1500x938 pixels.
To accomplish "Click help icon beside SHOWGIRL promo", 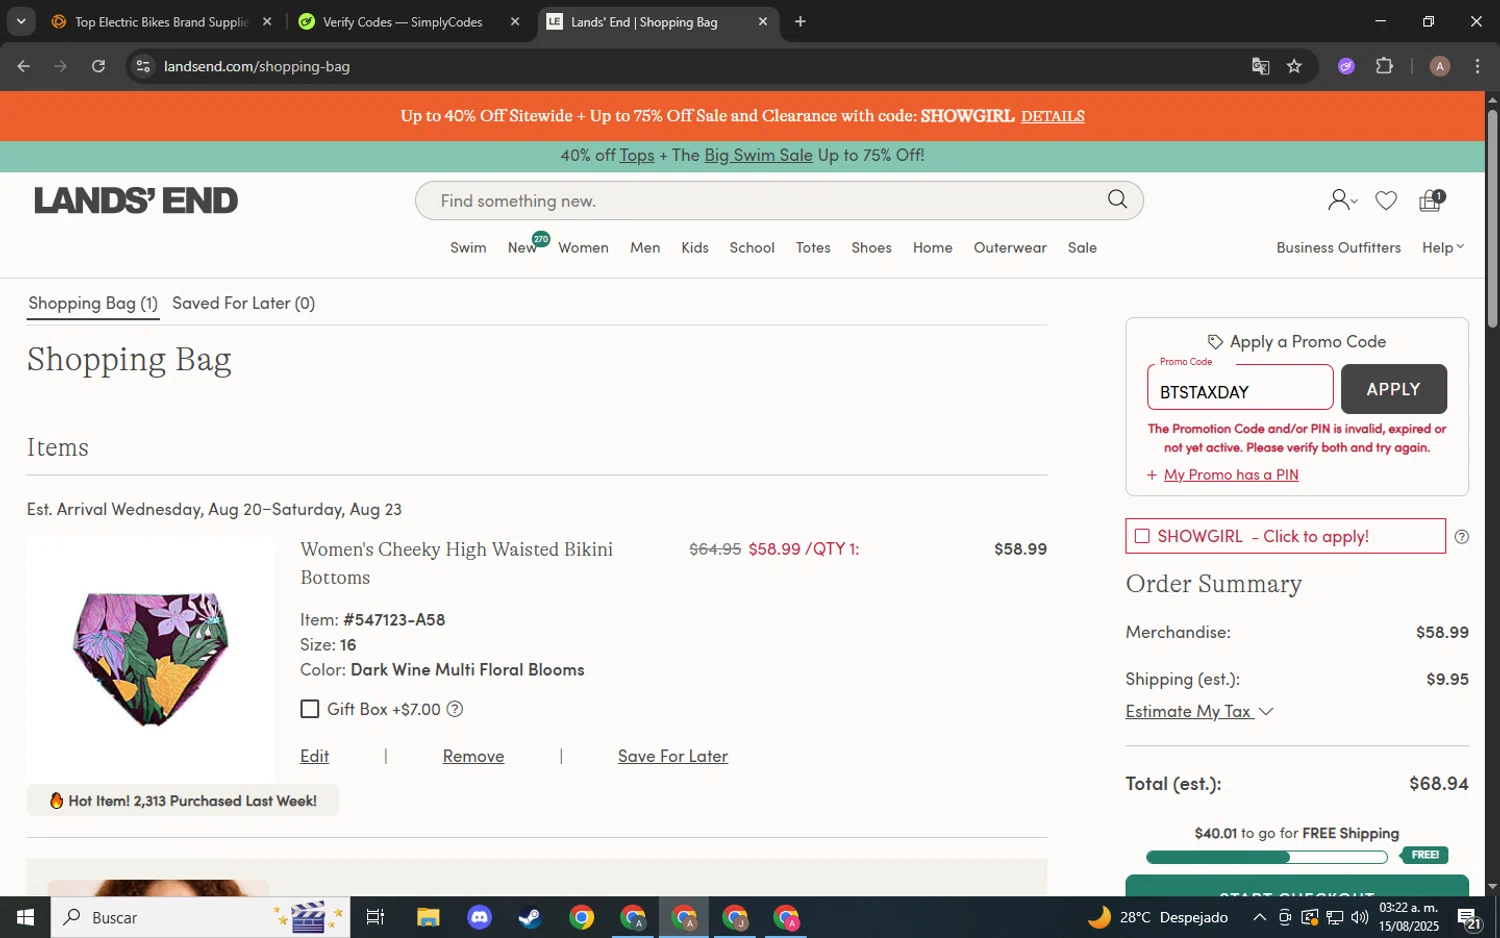I will 1461,537.
